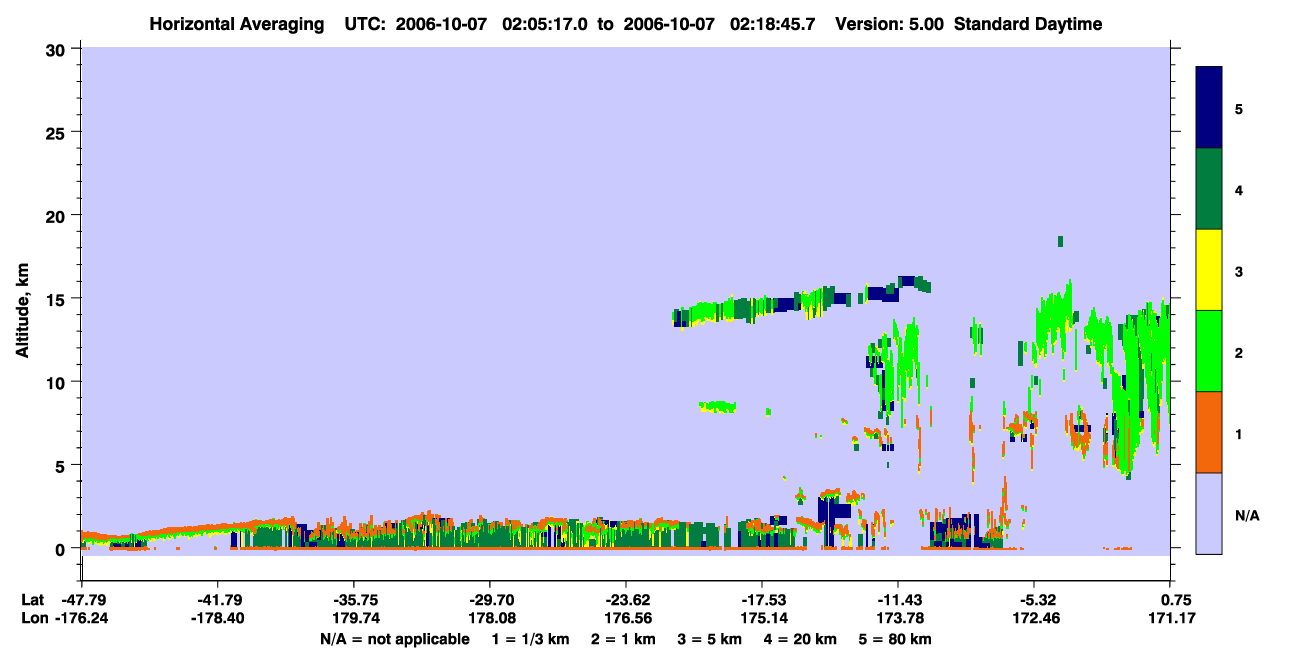Click the latitude label -29.70
This screenshot has height=667, width=1300.
(489, 601)
